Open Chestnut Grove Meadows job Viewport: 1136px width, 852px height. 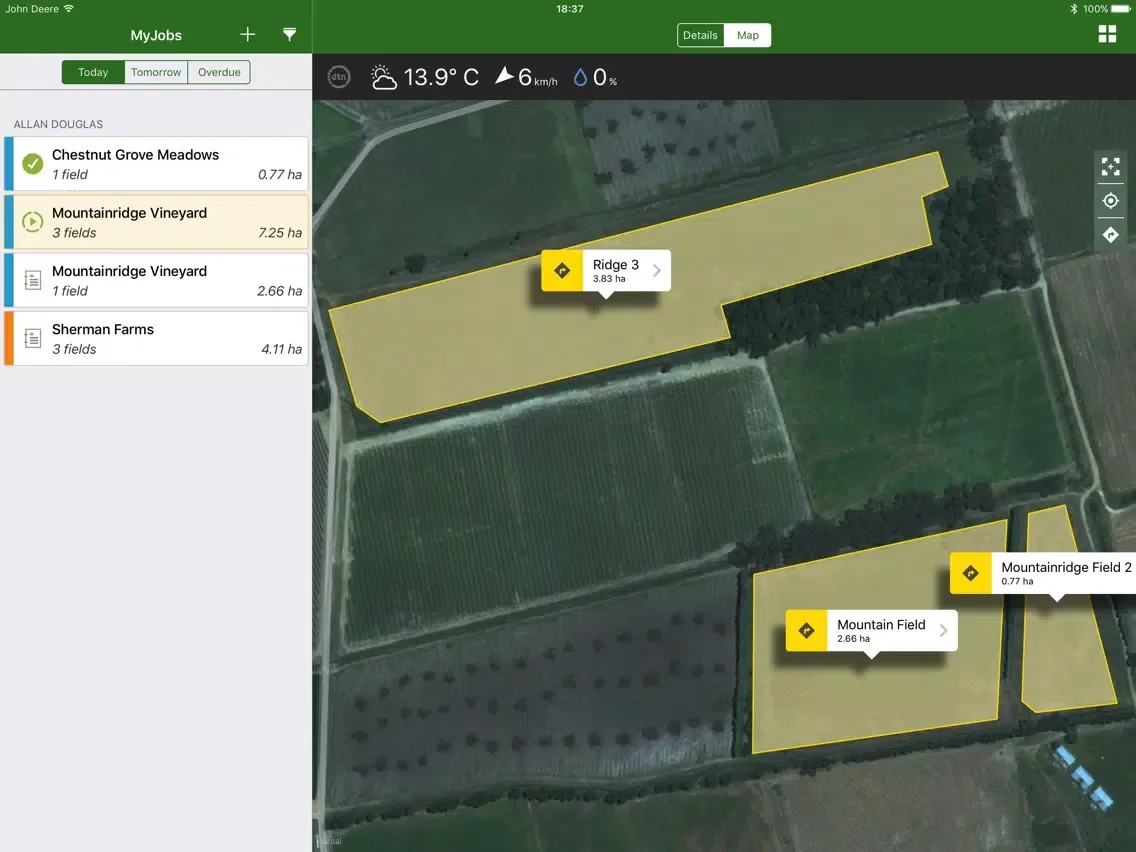click(156, 164)
